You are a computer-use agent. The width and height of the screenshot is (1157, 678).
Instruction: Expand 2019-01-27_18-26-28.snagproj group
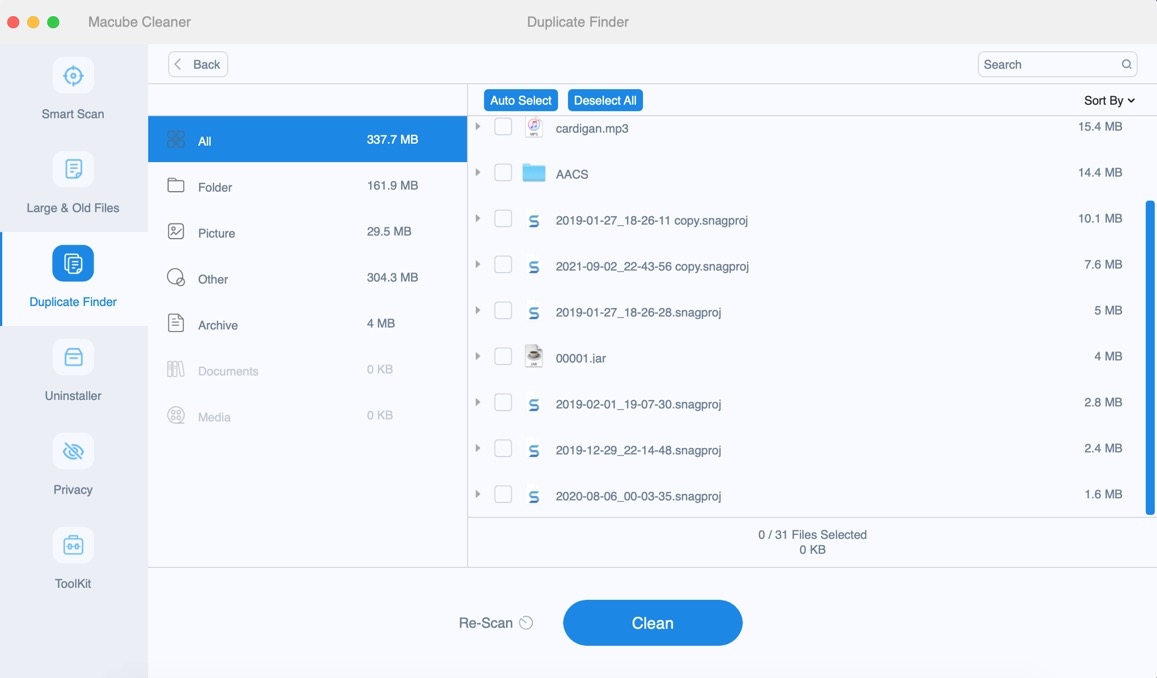pos(477,311)
